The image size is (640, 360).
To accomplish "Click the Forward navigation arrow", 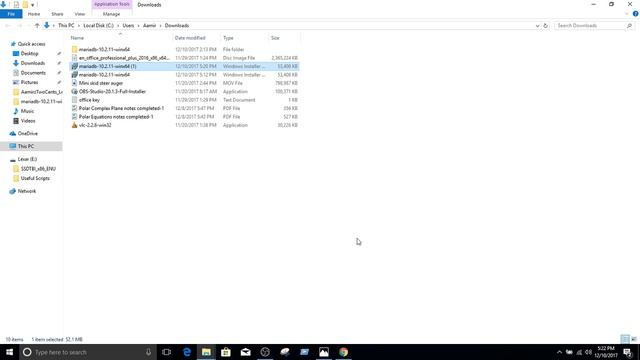I will (19, 25).
